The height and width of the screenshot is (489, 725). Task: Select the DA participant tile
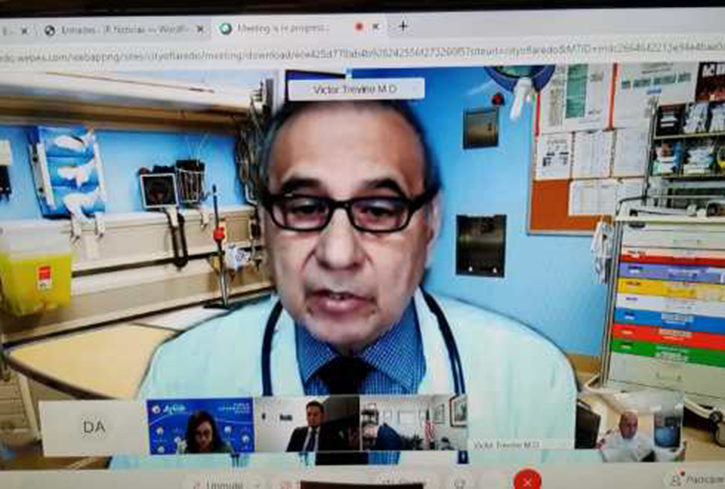[94, 427]
